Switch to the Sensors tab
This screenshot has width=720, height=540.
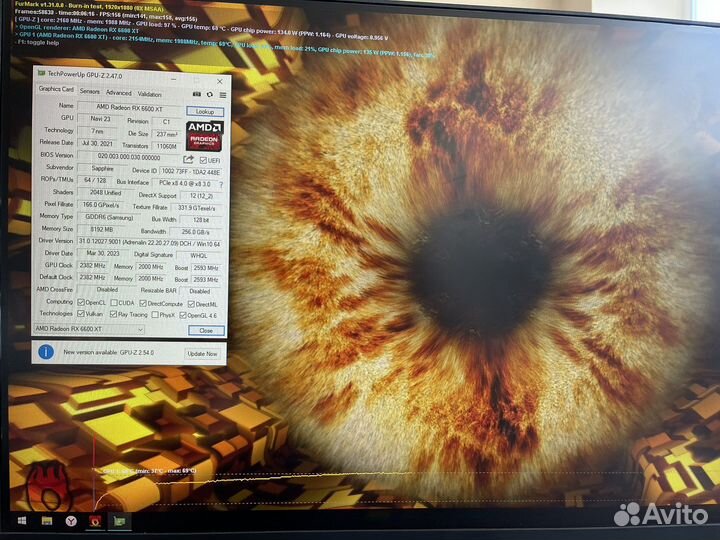tap(90, 91)
